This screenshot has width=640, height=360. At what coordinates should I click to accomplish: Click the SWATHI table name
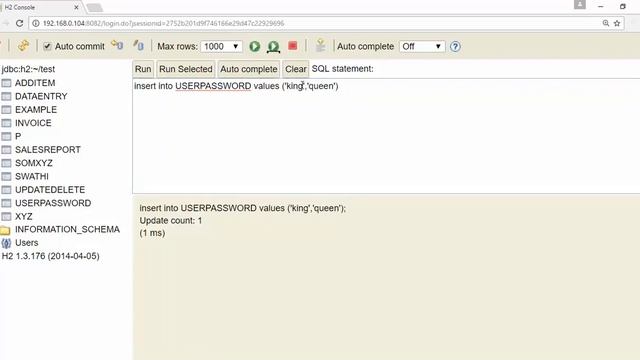click(32, 176)
